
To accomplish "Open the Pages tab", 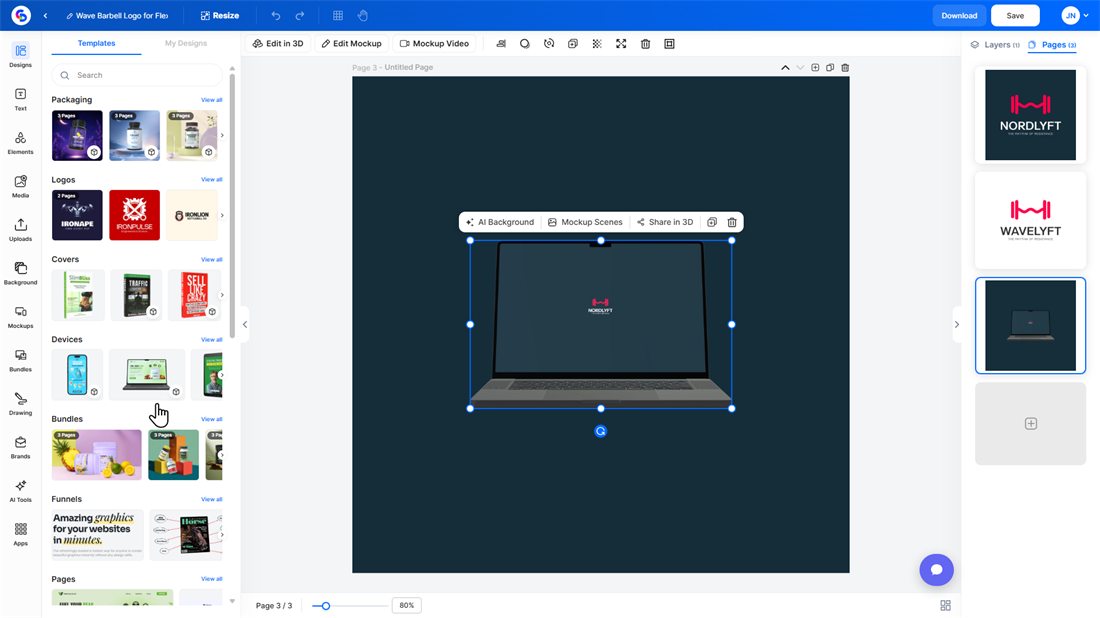I will point(1052,44).
